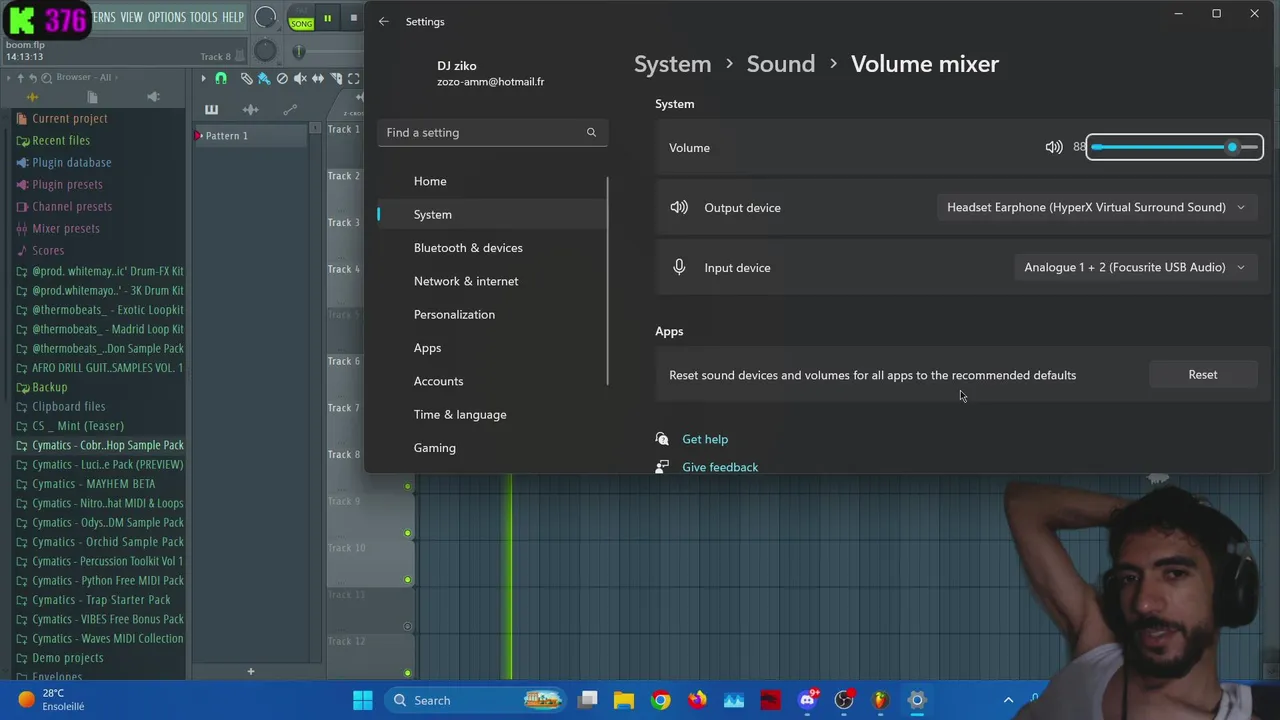
Task: Select Pattern 1 in the picker
Action: coord(250,135)
